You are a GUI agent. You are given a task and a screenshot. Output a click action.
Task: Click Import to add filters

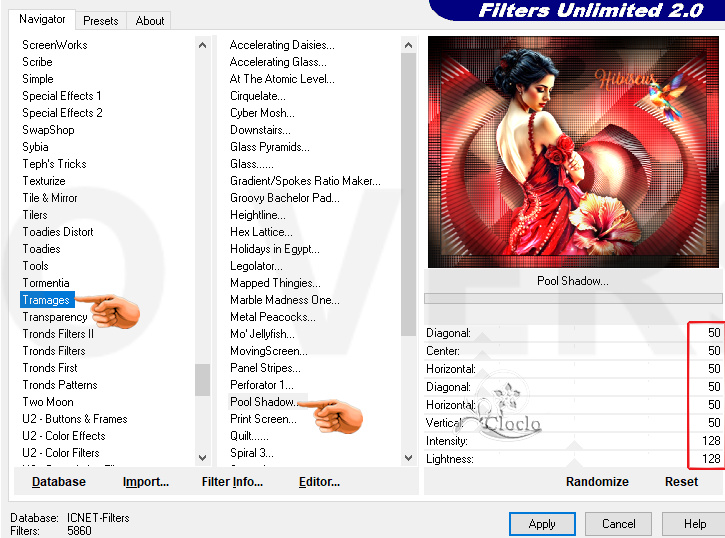coord(146,481)
